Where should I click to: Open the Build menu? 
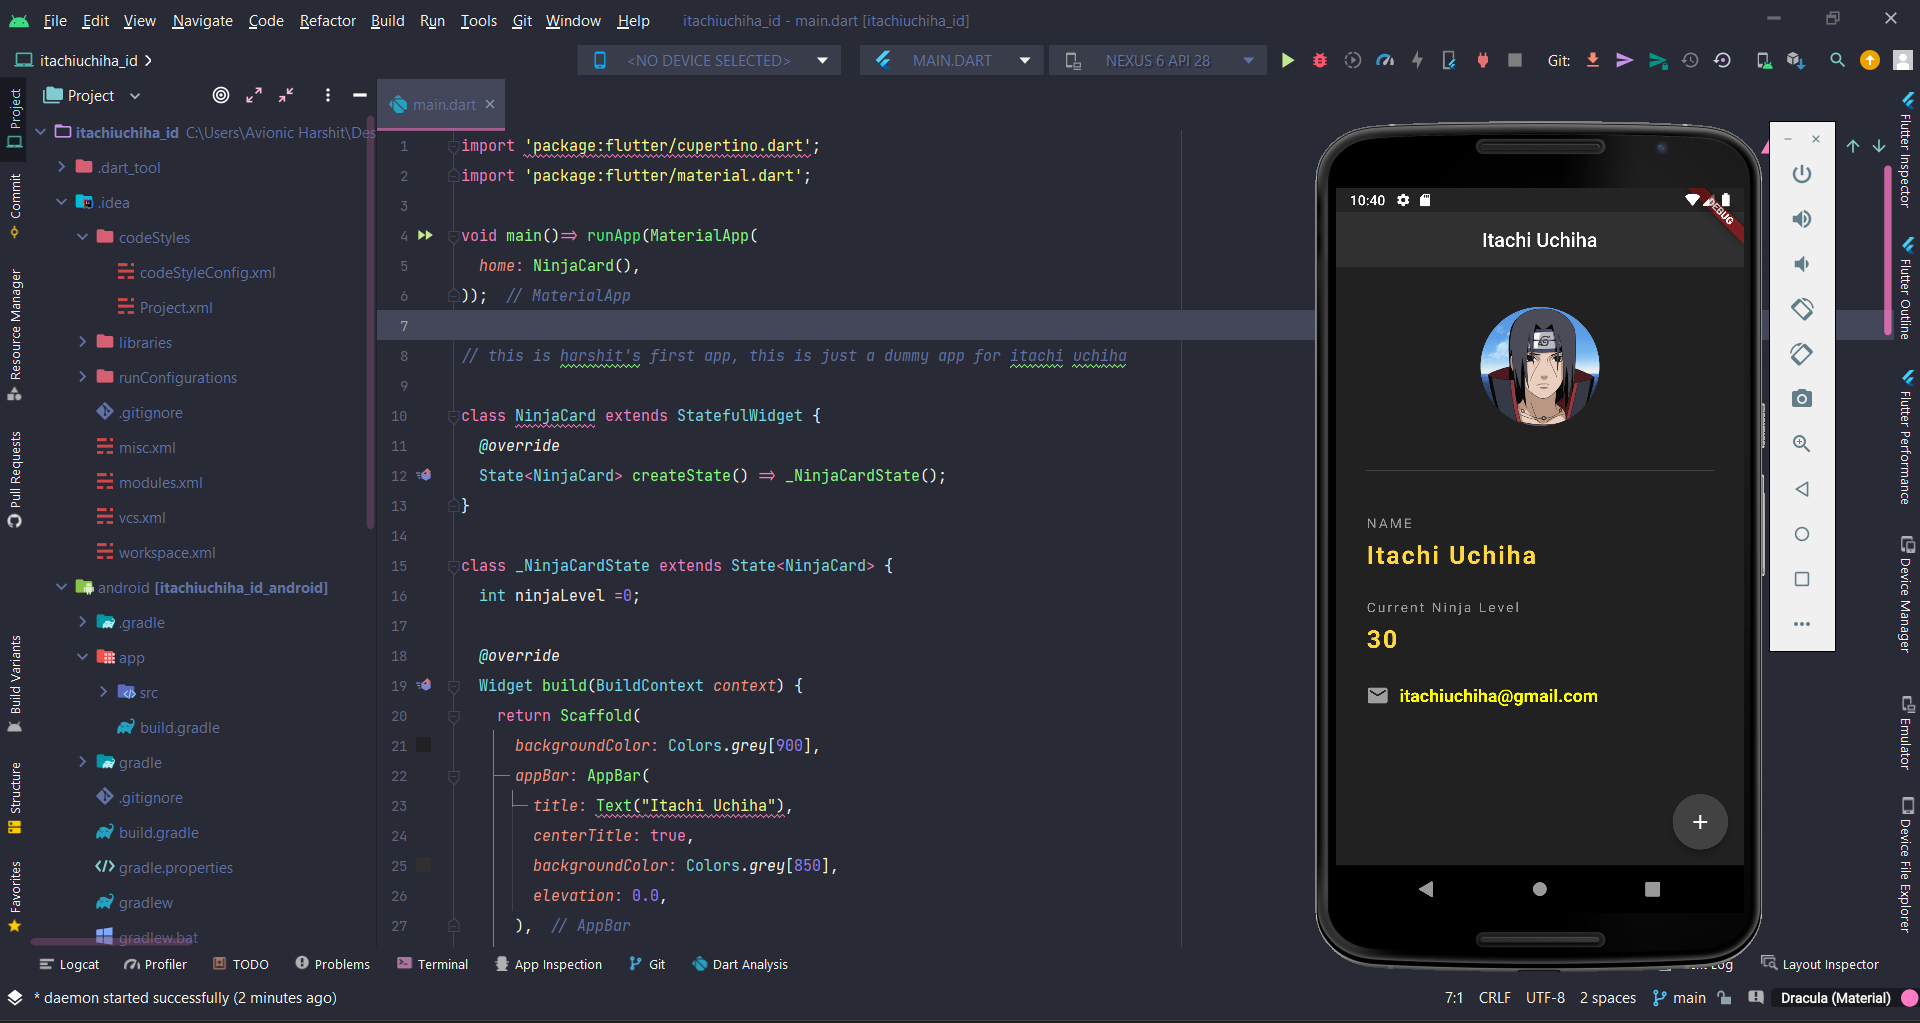coord(387,20)
